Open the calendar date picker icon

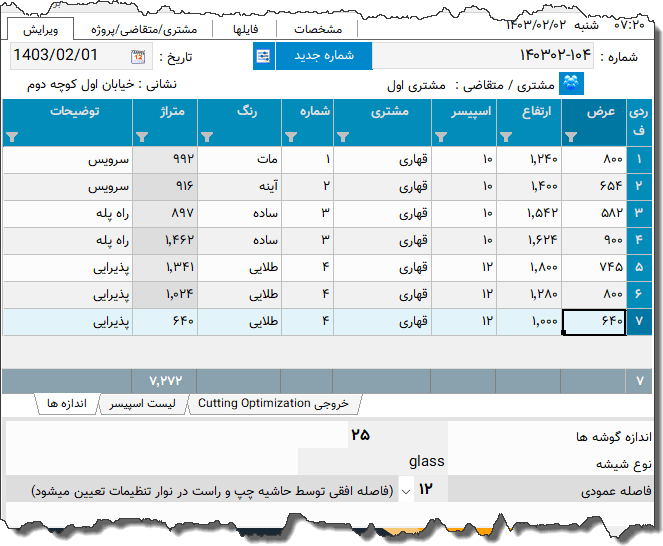point(138,56)
